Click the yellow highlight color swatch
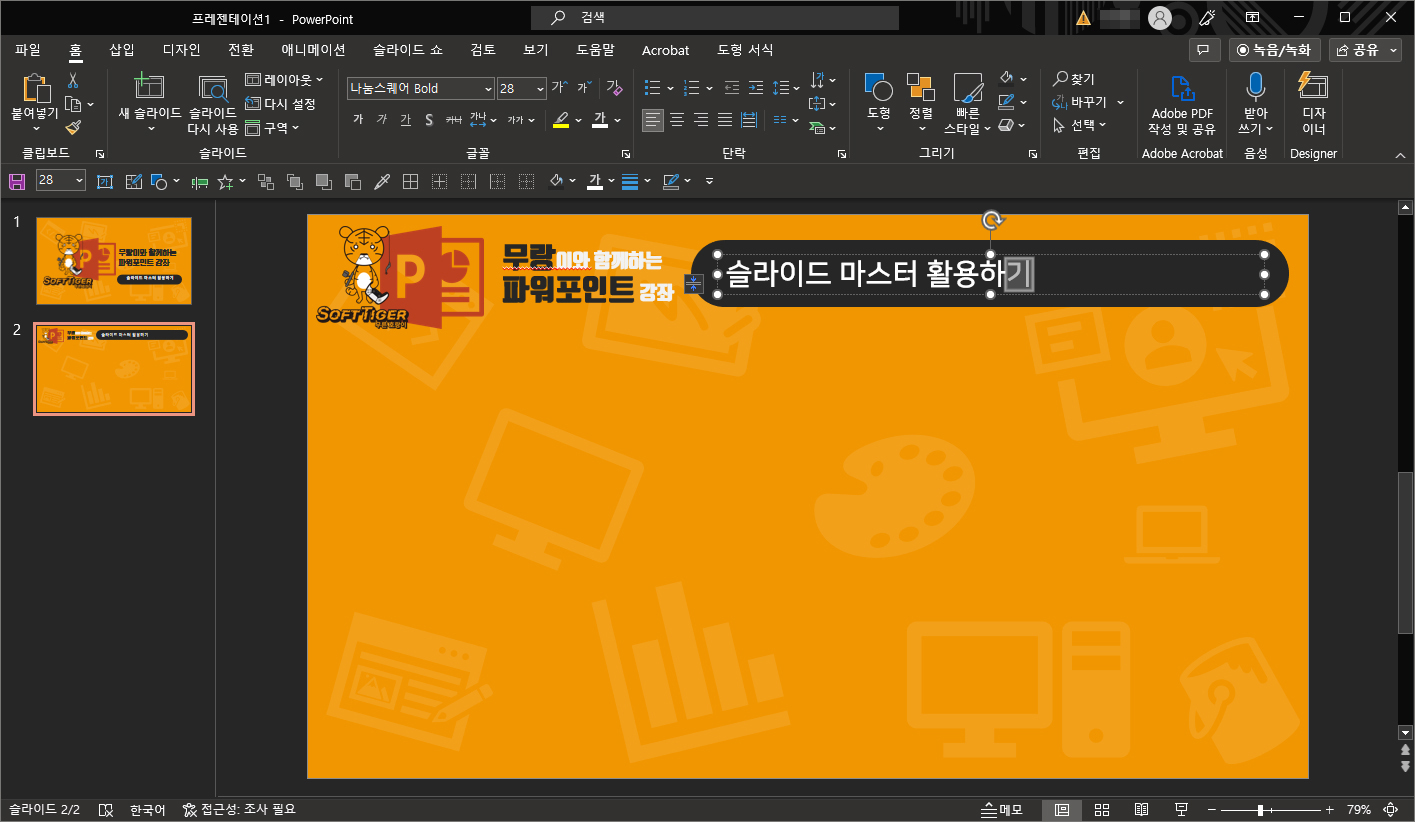1415x822 pixels. coord(562,119)
